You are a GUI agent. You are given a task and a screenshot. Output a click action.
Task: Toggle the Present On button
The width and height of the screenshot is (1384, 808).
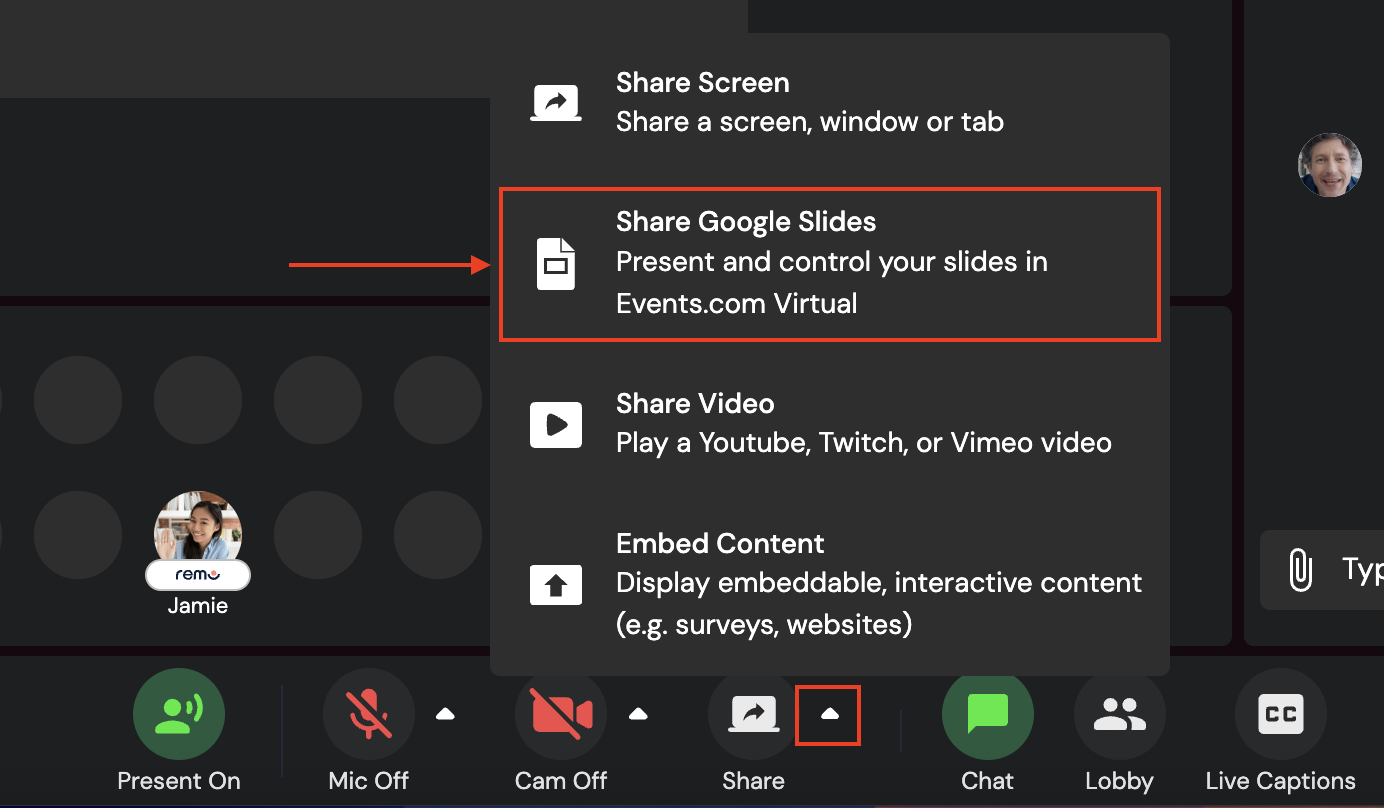click(x=179, y=714)
